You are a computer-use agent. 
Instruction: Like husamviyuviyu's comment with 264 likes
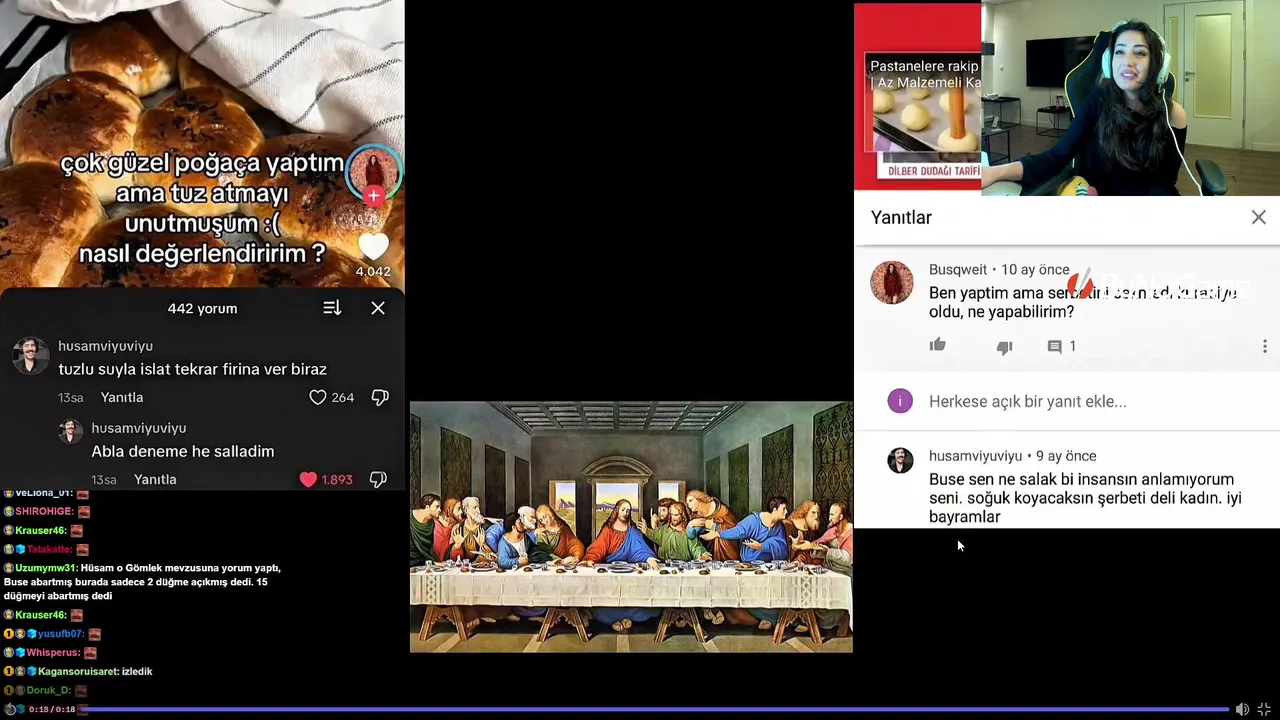pos(318,397)
